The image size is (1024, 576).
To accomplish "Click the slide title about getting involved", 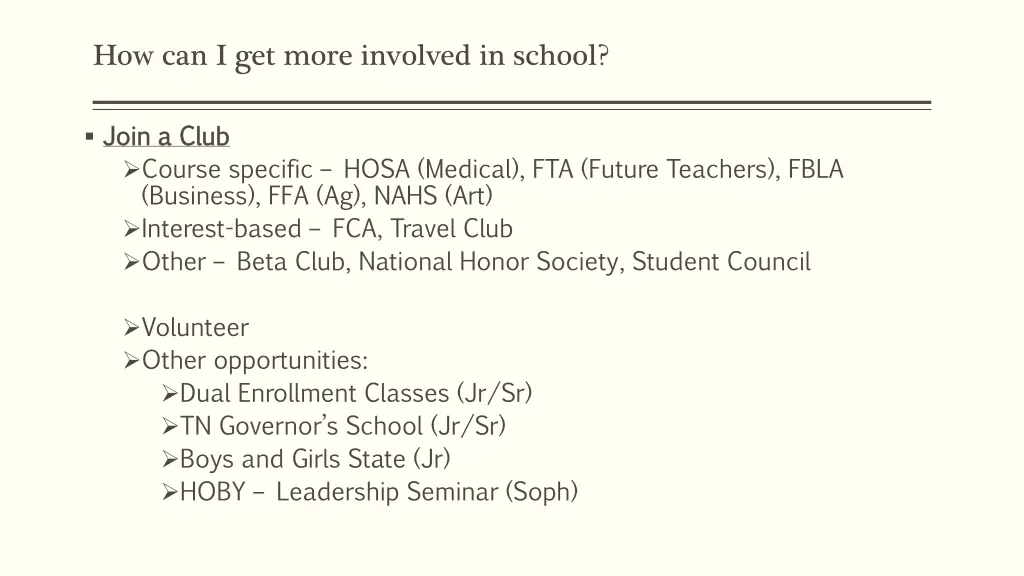I will click(x=350, y=55).
